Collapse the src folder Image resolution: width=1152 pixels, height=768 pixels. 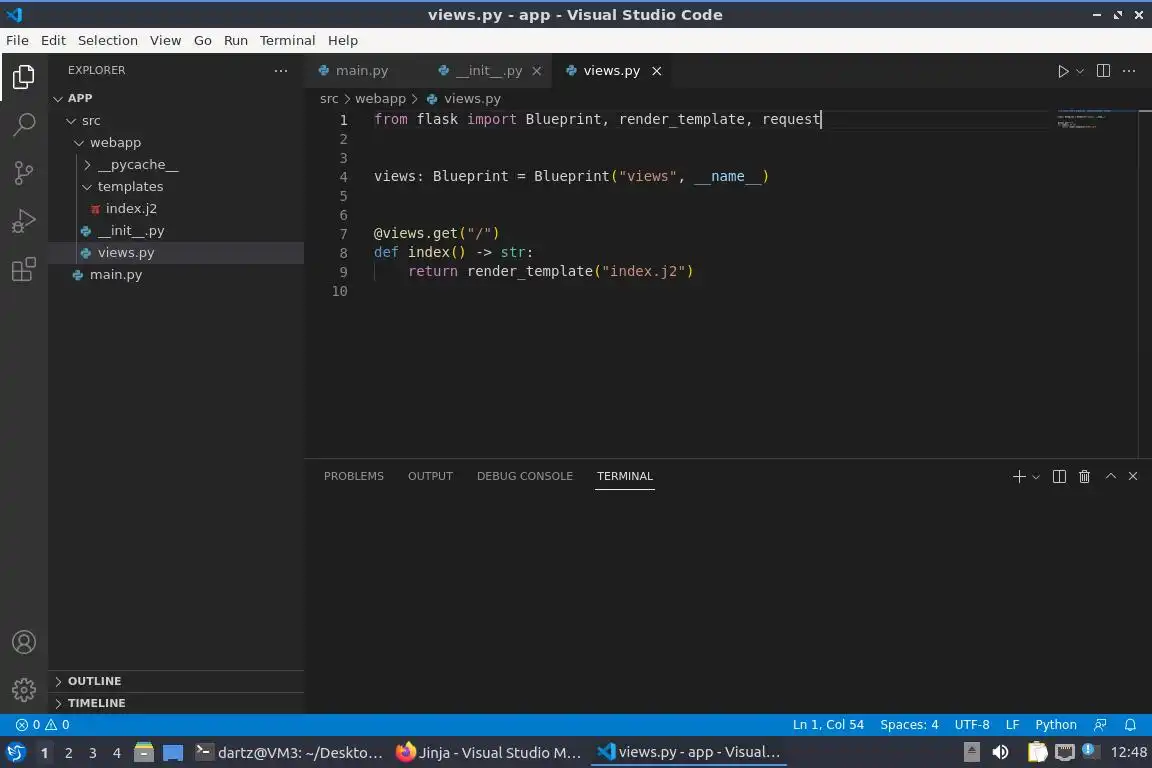click(176, 121)
